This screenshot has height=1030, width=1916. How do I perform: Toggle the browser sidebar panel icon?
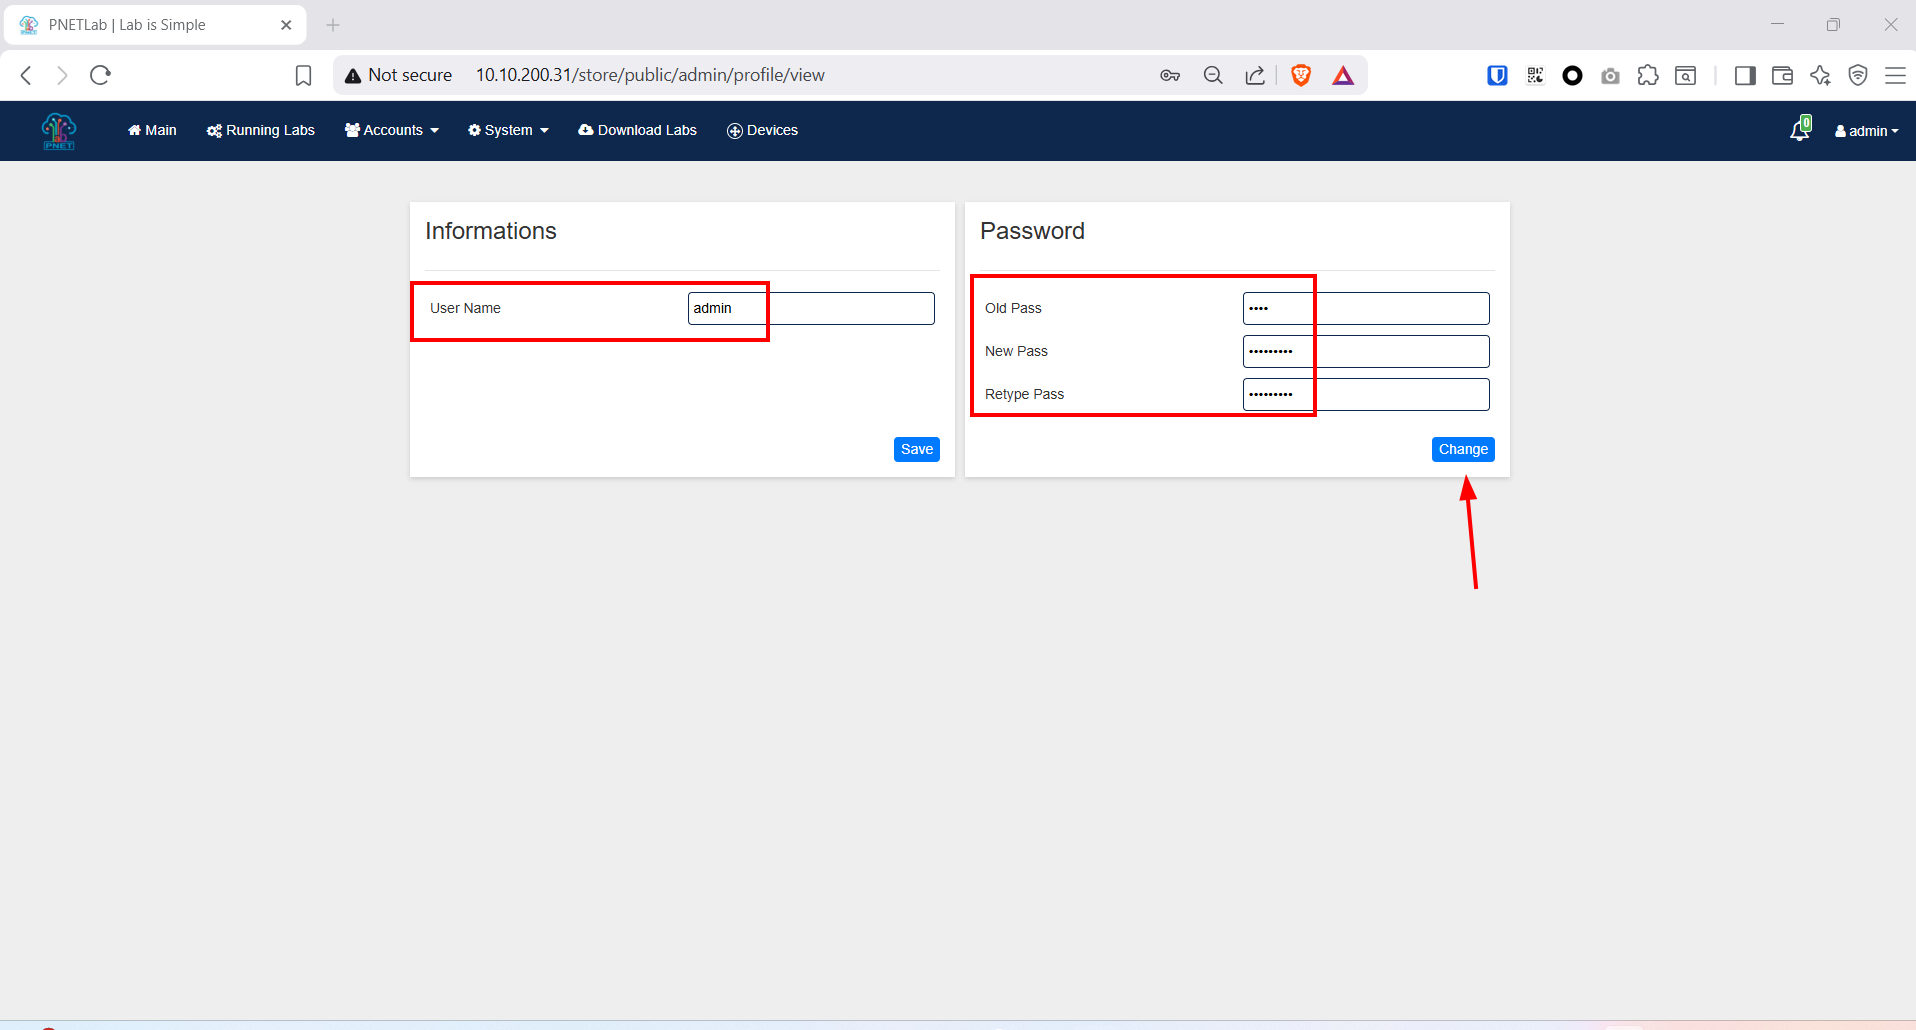point(1745,76)
